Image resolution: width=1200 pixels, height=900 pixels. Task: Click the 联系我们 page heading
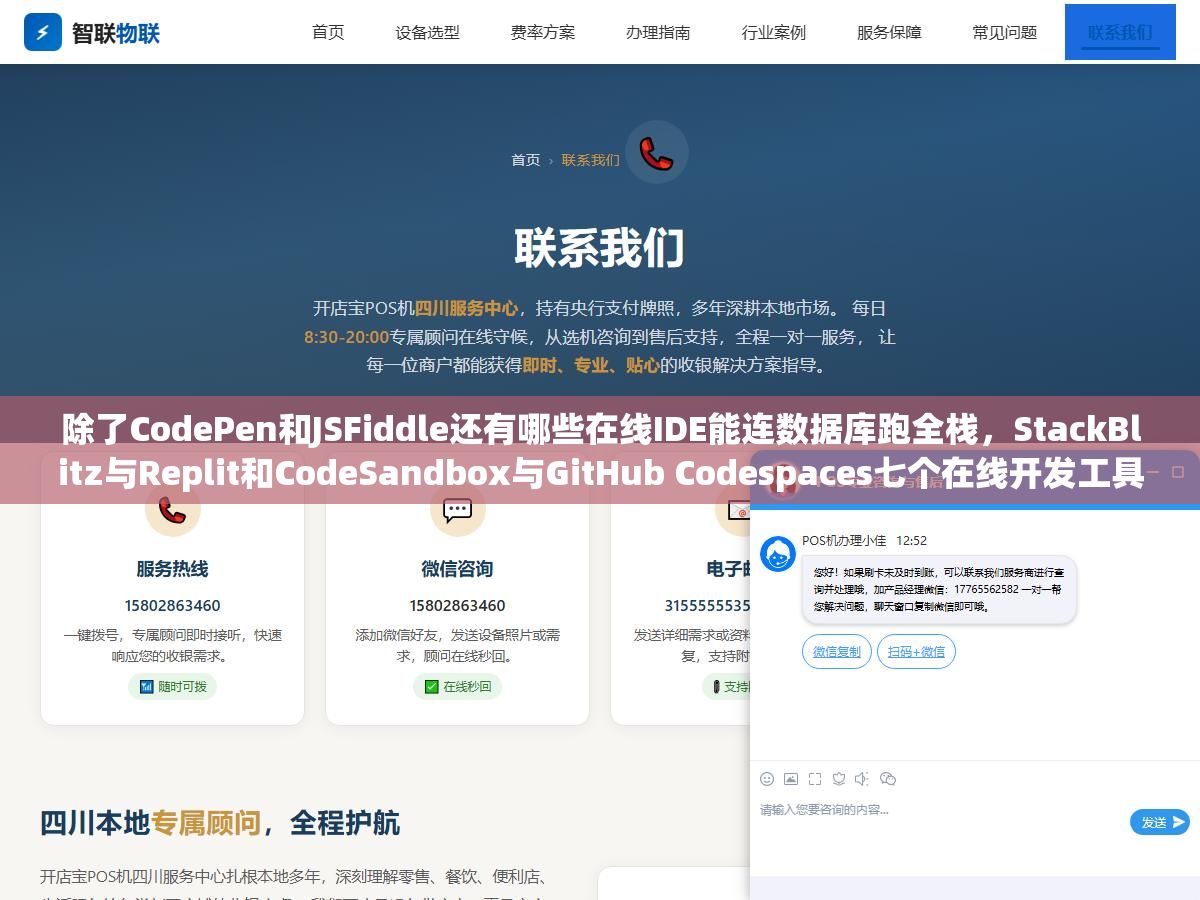pos(600,248)
